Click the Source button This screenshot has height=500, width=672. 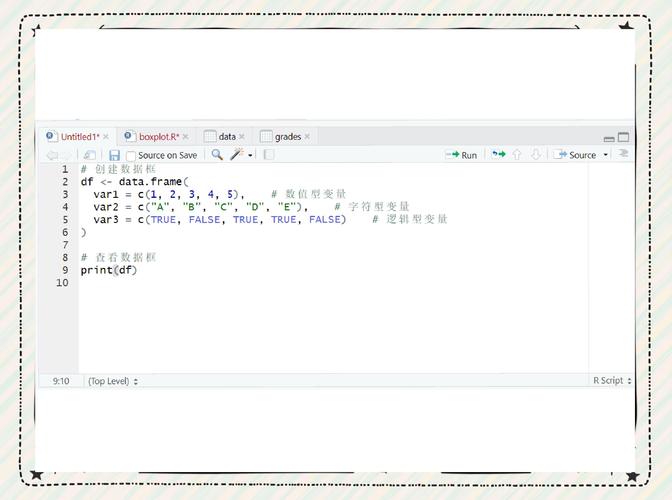pos(576,155)
